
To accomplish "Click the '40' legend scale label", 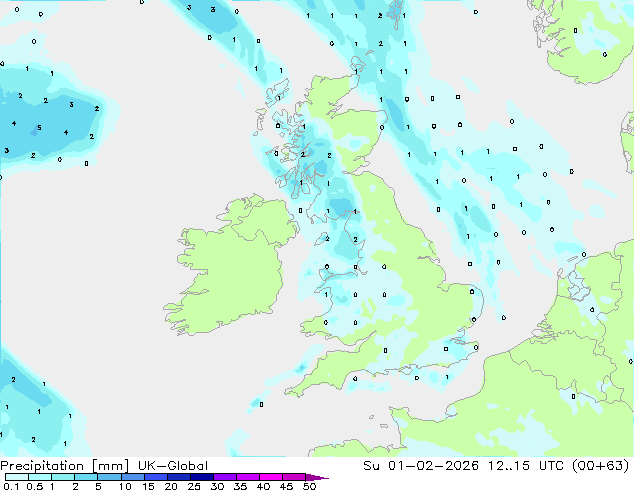I will click(x=263, y=486).
